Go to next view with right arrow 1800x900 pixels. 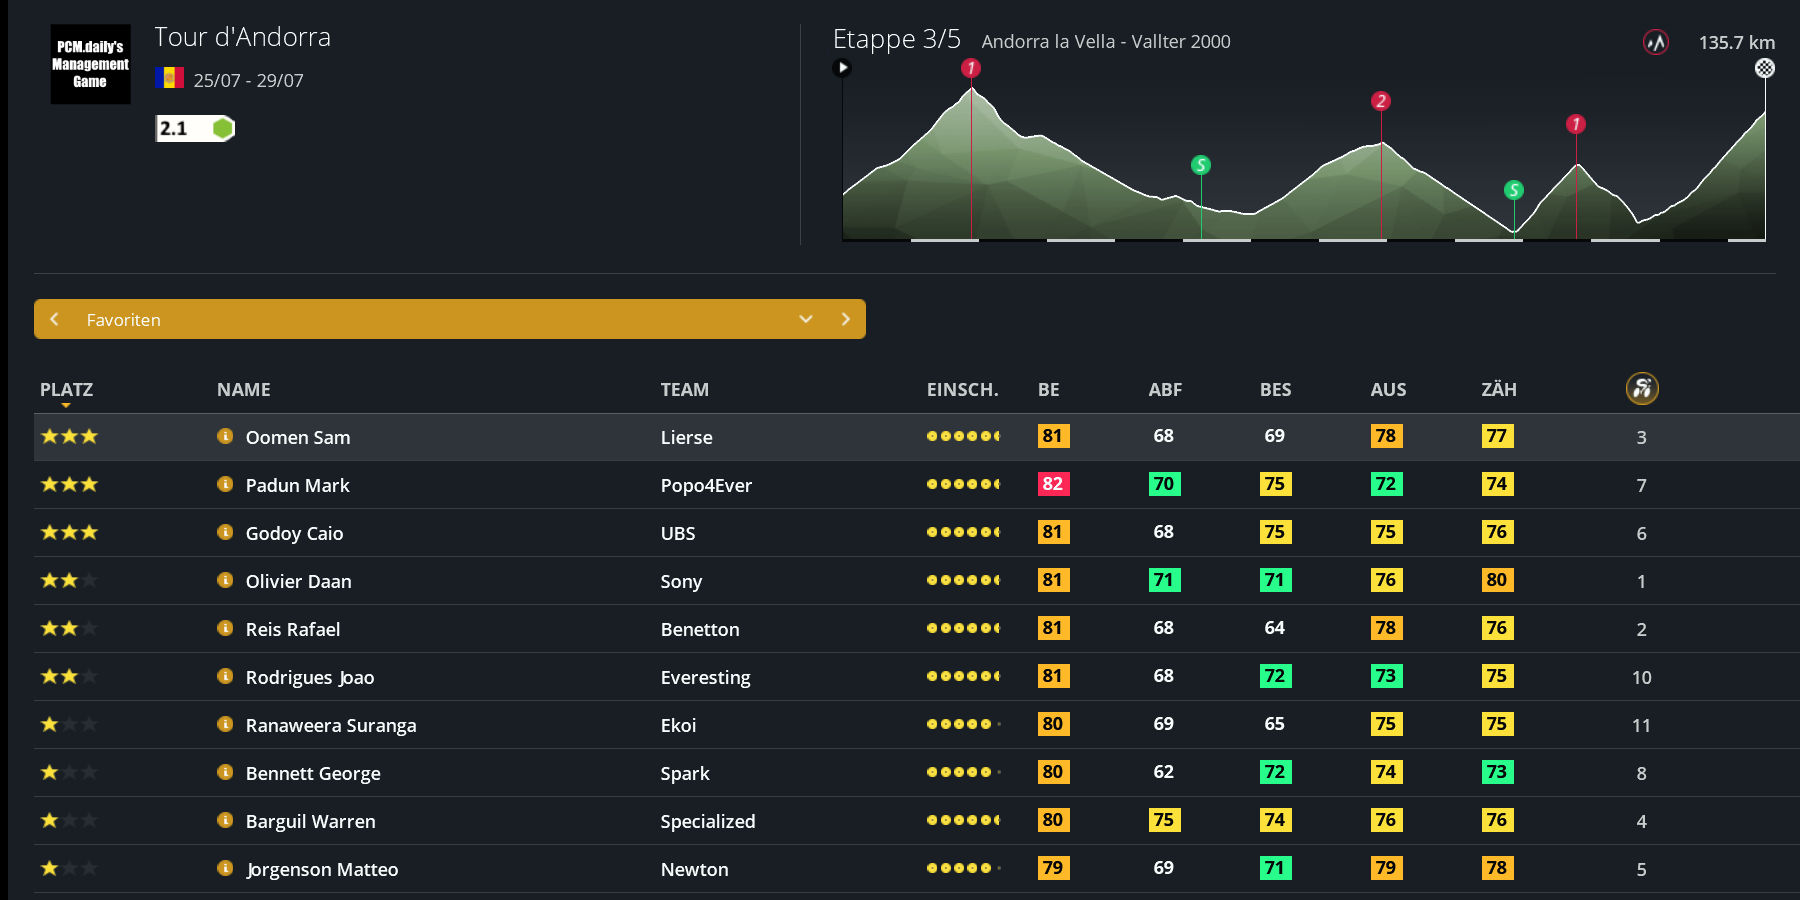point(846,319)
